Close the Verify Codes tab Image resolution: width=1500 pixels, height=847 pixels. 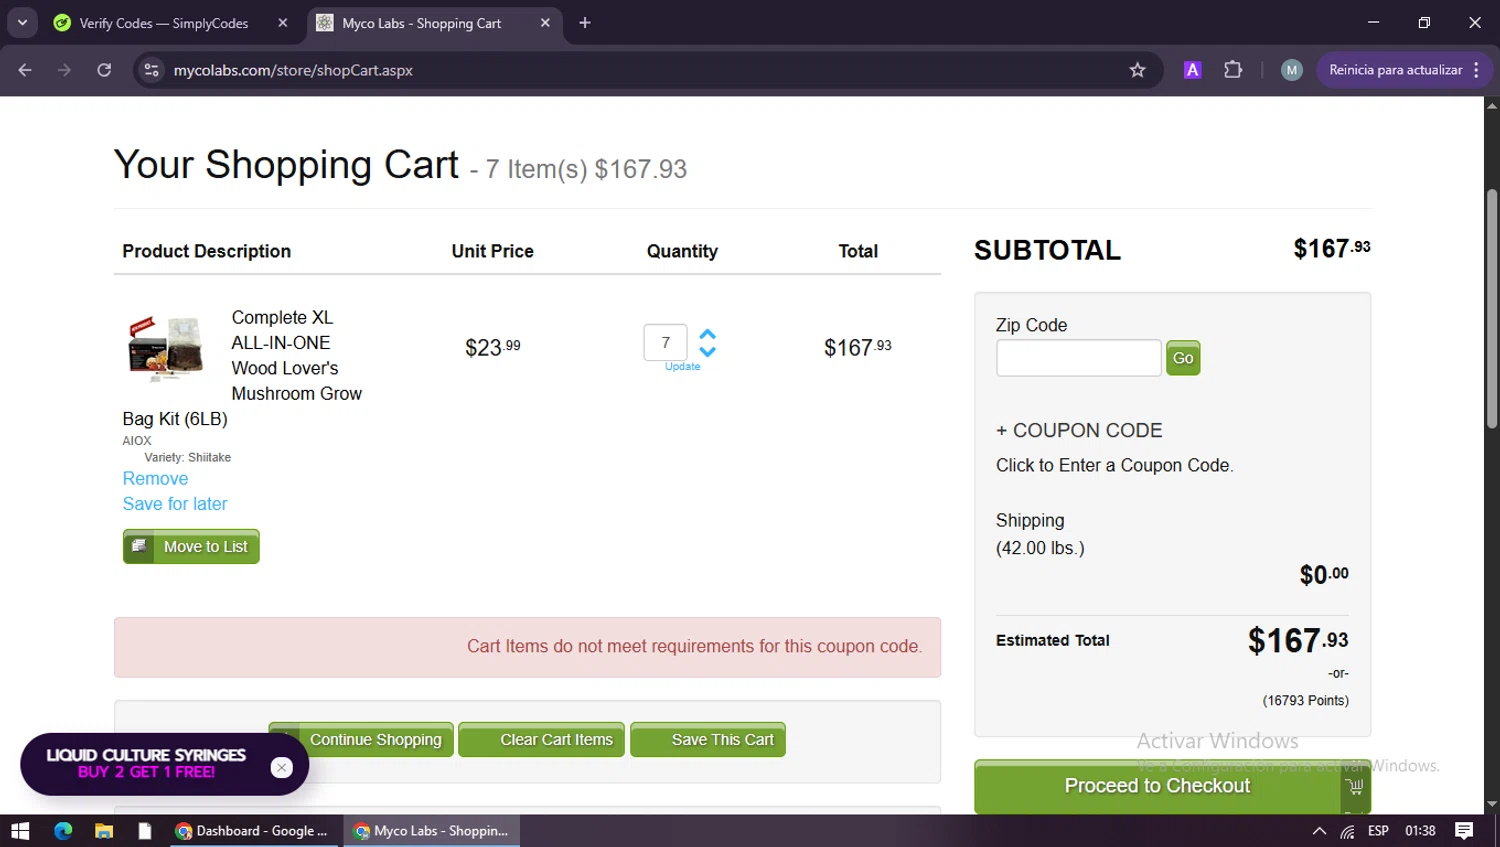pyautogui.click(x=283, y=23)
